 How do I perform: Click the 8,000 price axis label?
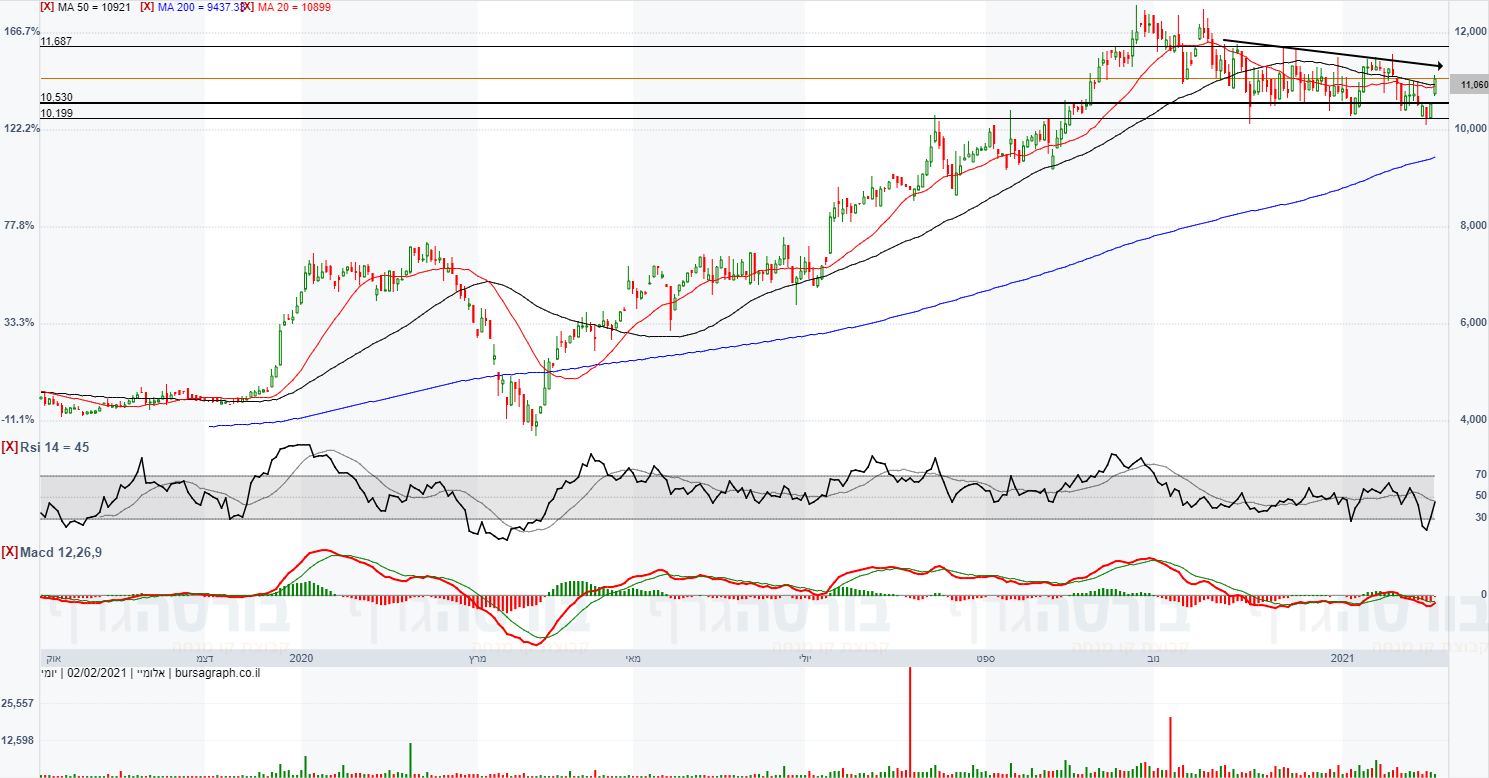tap(1474, 226)
